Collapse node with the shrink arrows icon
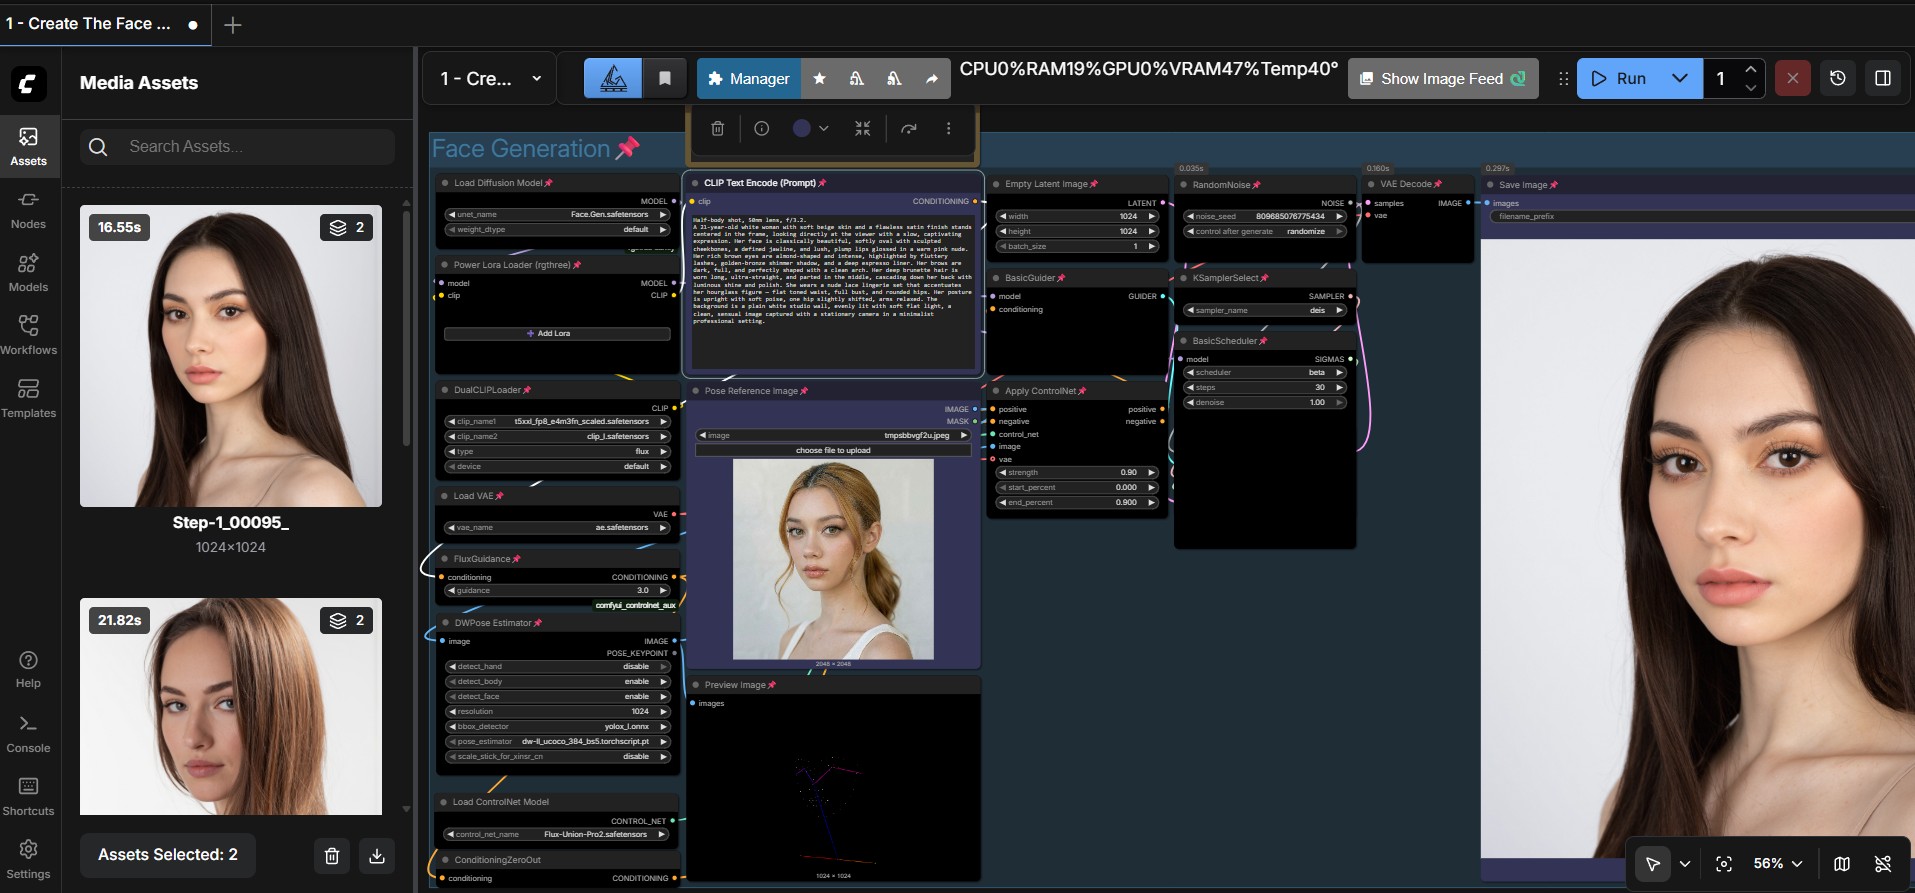1915x893 pixels. [x=863, y=128]
